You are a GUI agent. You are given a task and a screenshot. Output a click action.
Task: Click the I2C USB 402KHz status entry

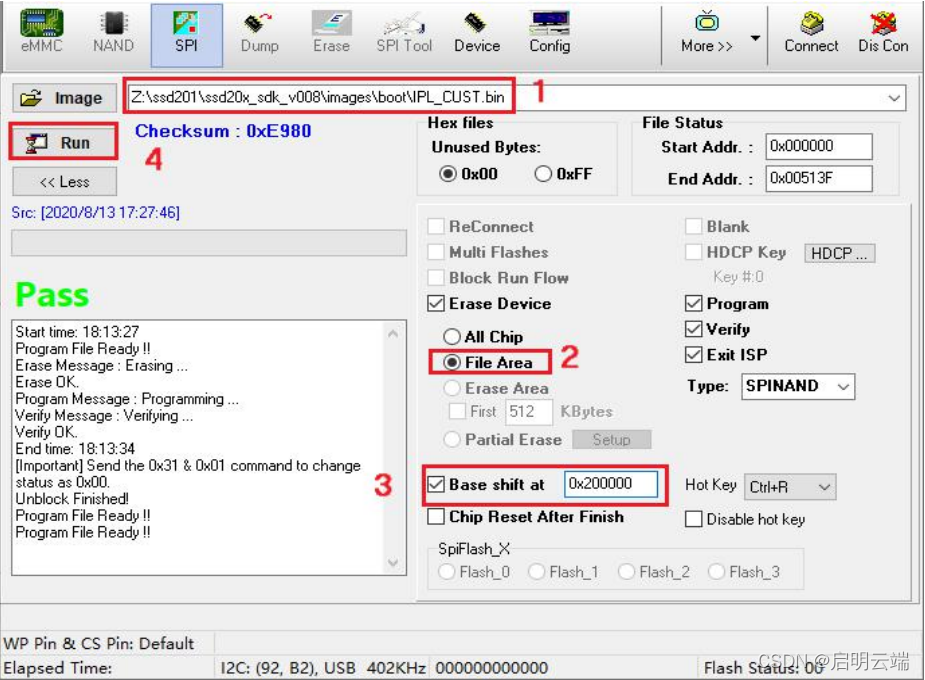point(323,668)
